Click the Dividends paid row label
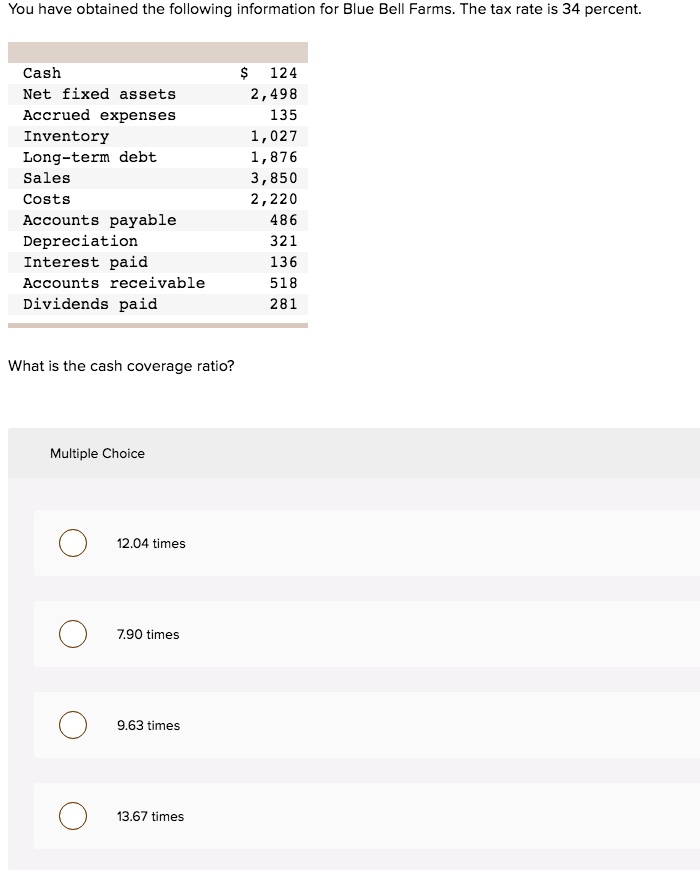 click(x=90, y=304)
